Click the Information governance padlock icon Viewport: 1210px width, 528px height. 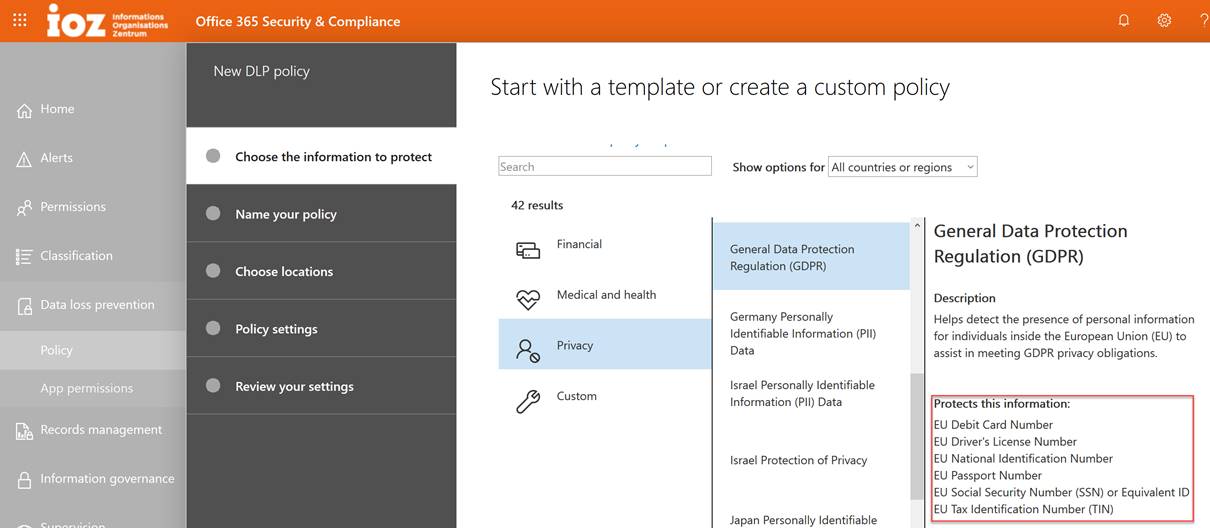point(24,480)
